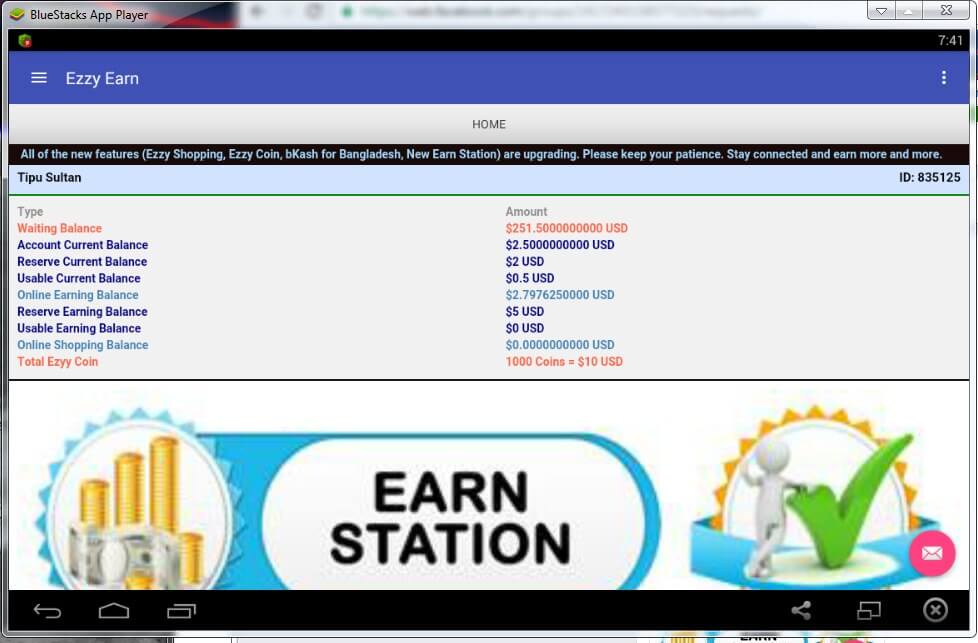978x643 pixels.
Task: Open the Android recent apps button
Action: (x=181, y=610)
